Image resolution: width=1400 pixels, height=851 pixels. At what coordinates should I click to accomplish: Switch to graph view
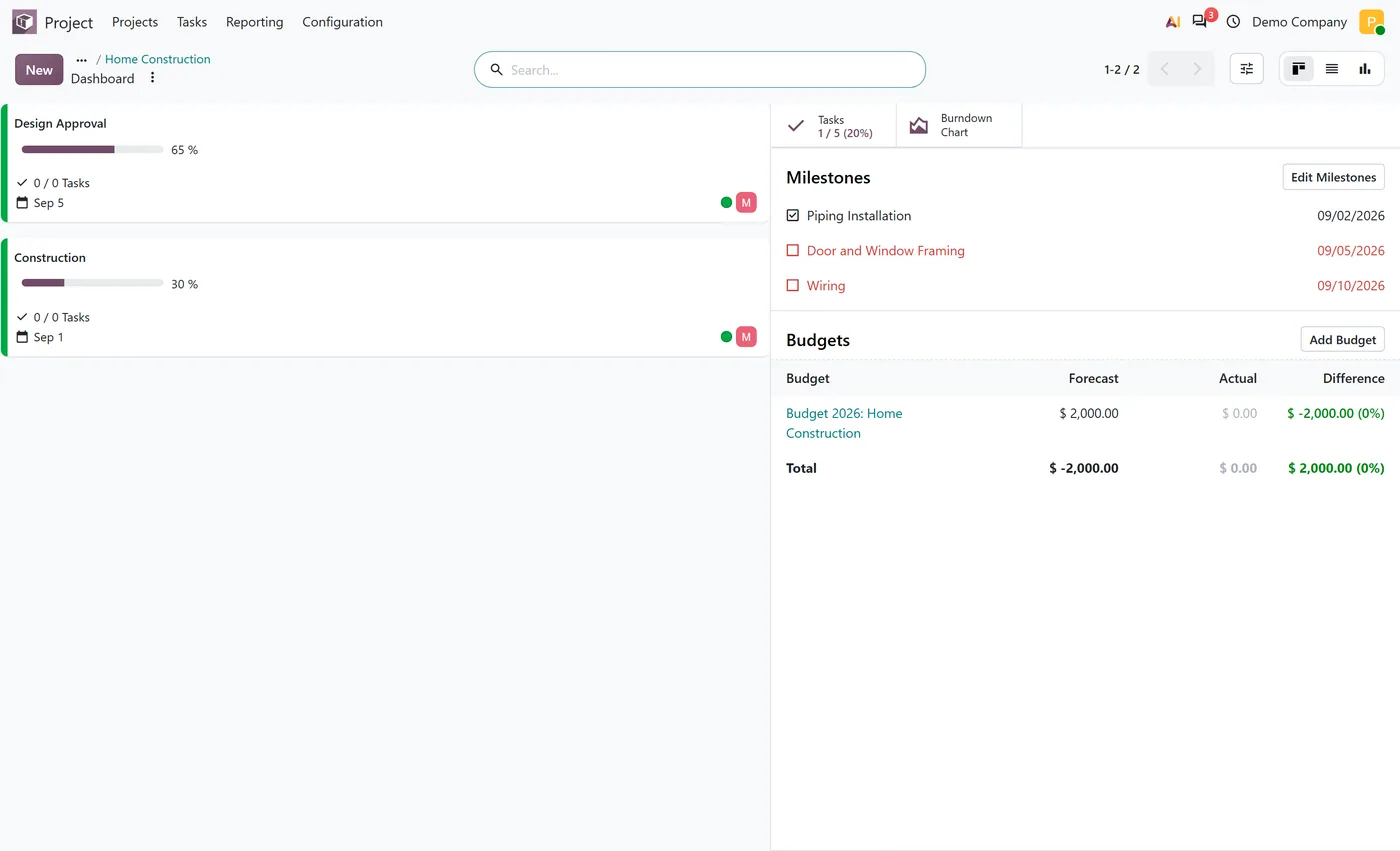coord(1365,69)
